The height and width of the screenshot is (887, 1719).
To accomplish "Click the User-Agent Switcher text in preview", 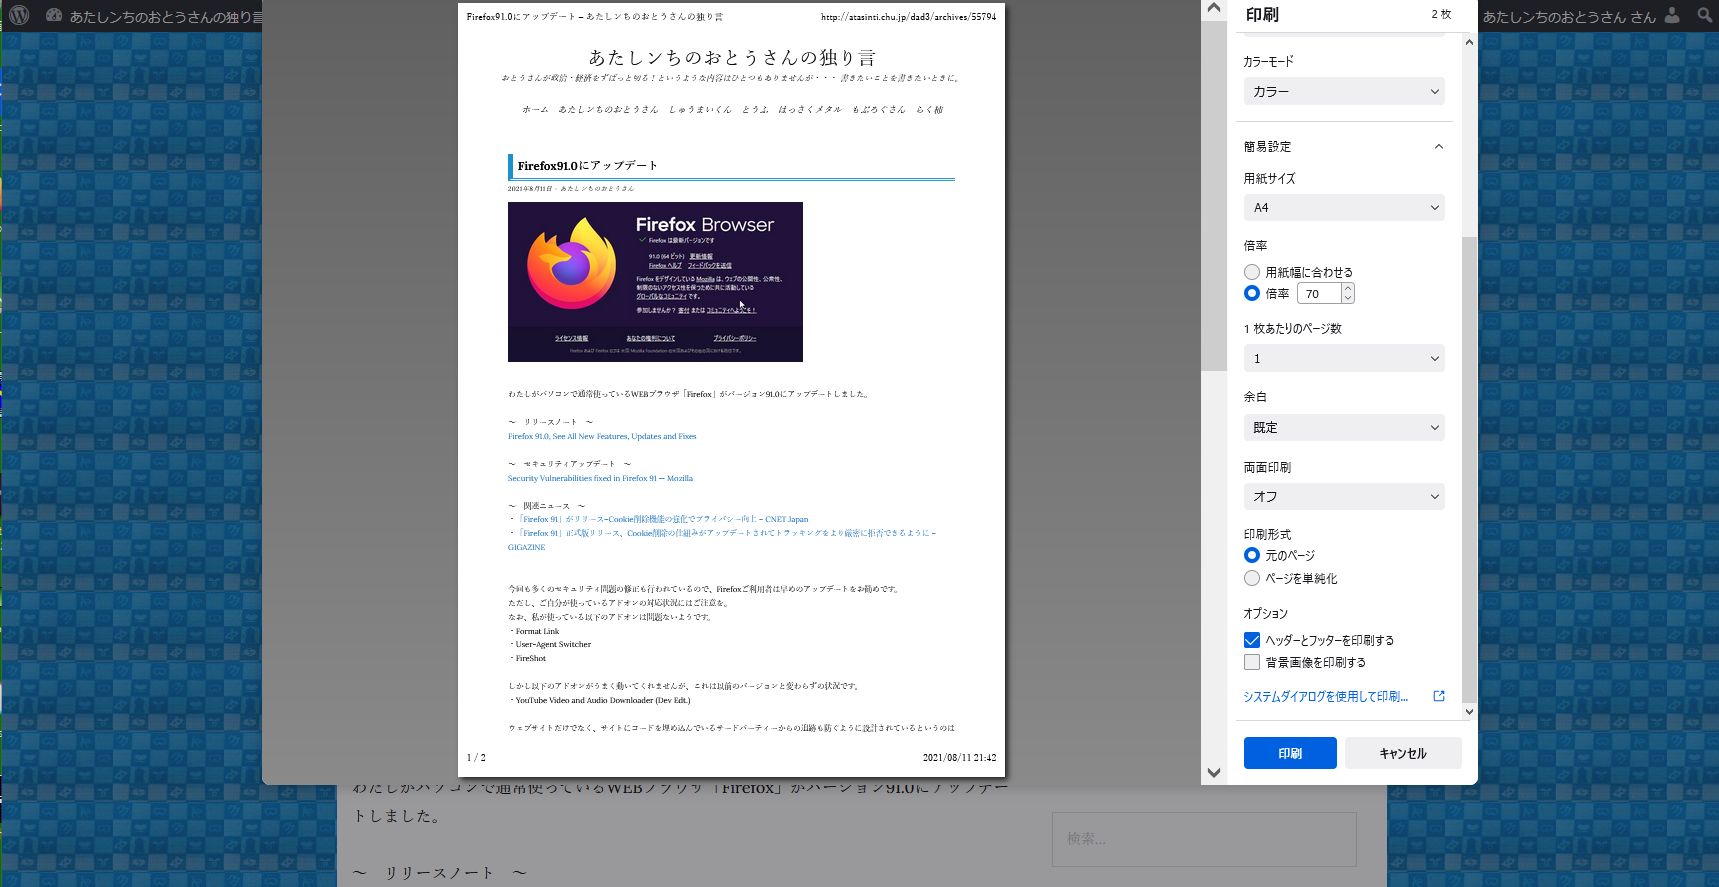I will [553, 644].
